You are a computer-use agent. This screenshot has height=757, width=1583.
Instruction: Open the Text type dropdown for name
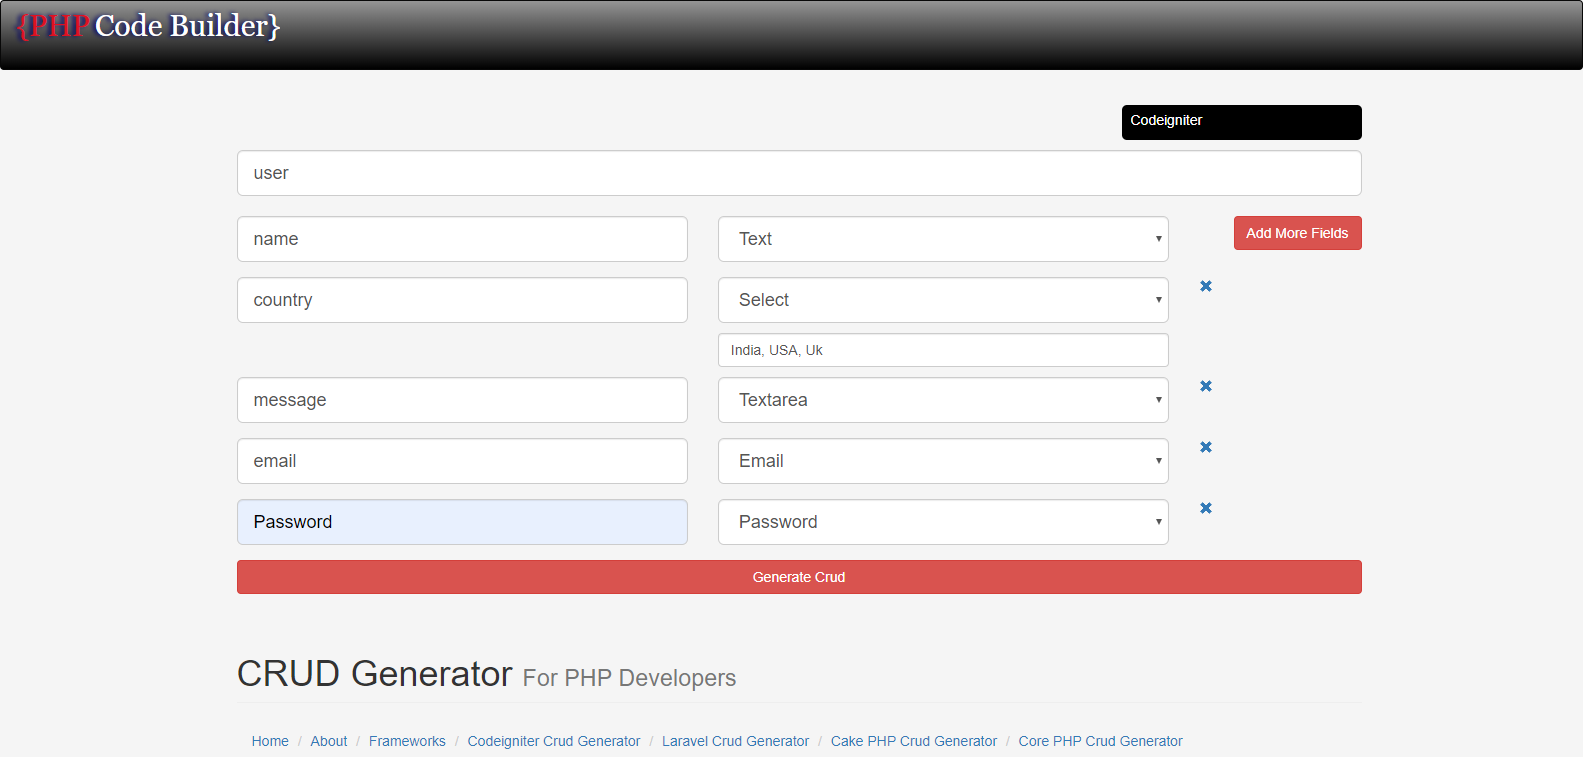click(x=943, y=239)
